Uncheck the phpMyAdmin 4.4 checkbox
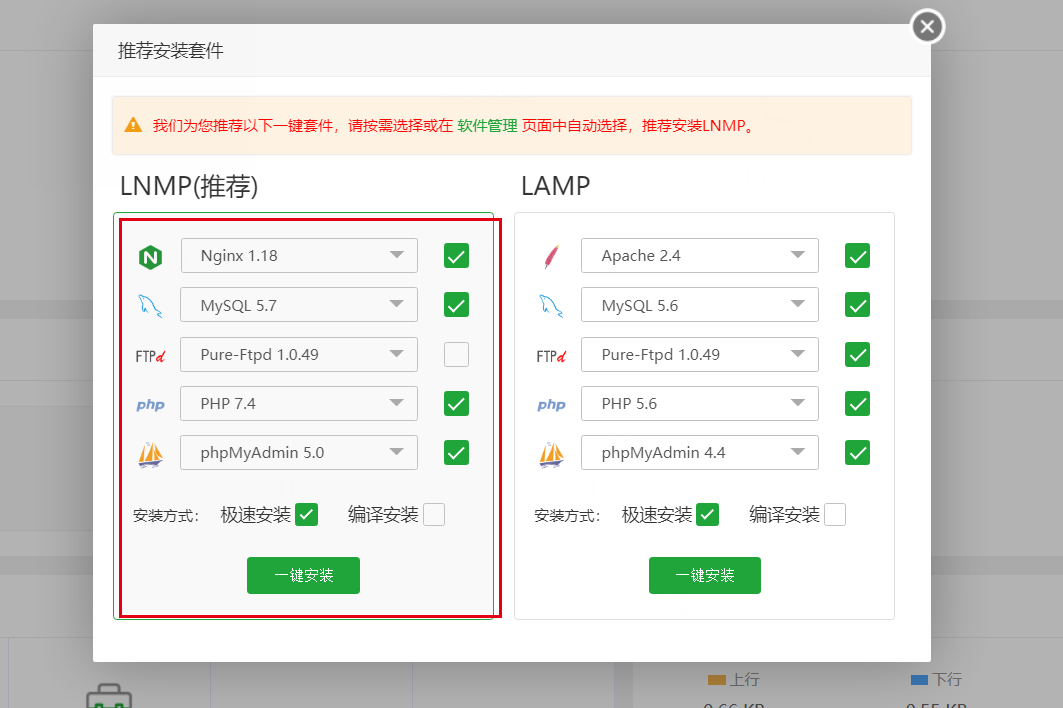The height and width of the screenshot is (708, 1063). click(x=858, y=452)
